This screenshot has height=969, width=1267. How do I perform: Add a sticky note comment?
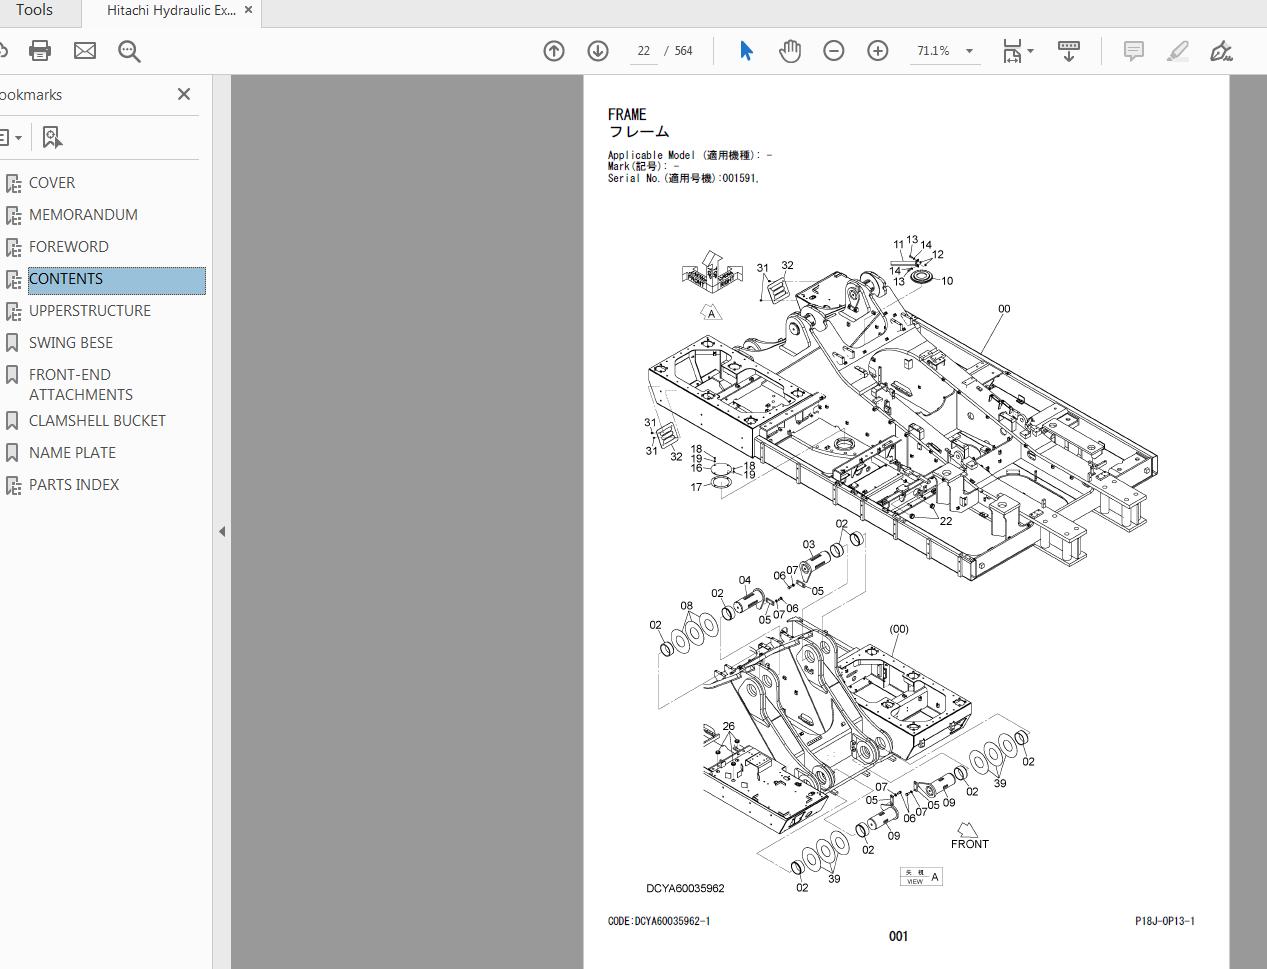(x=1133, y=50)
